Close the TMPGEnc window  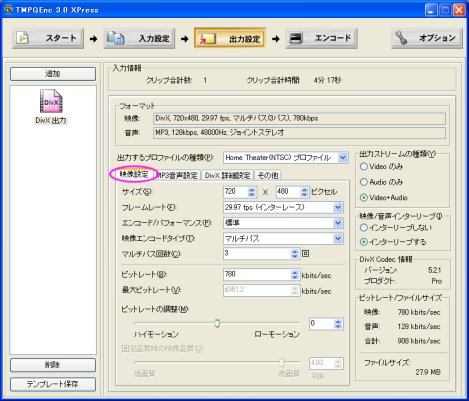tap(459, 10)
